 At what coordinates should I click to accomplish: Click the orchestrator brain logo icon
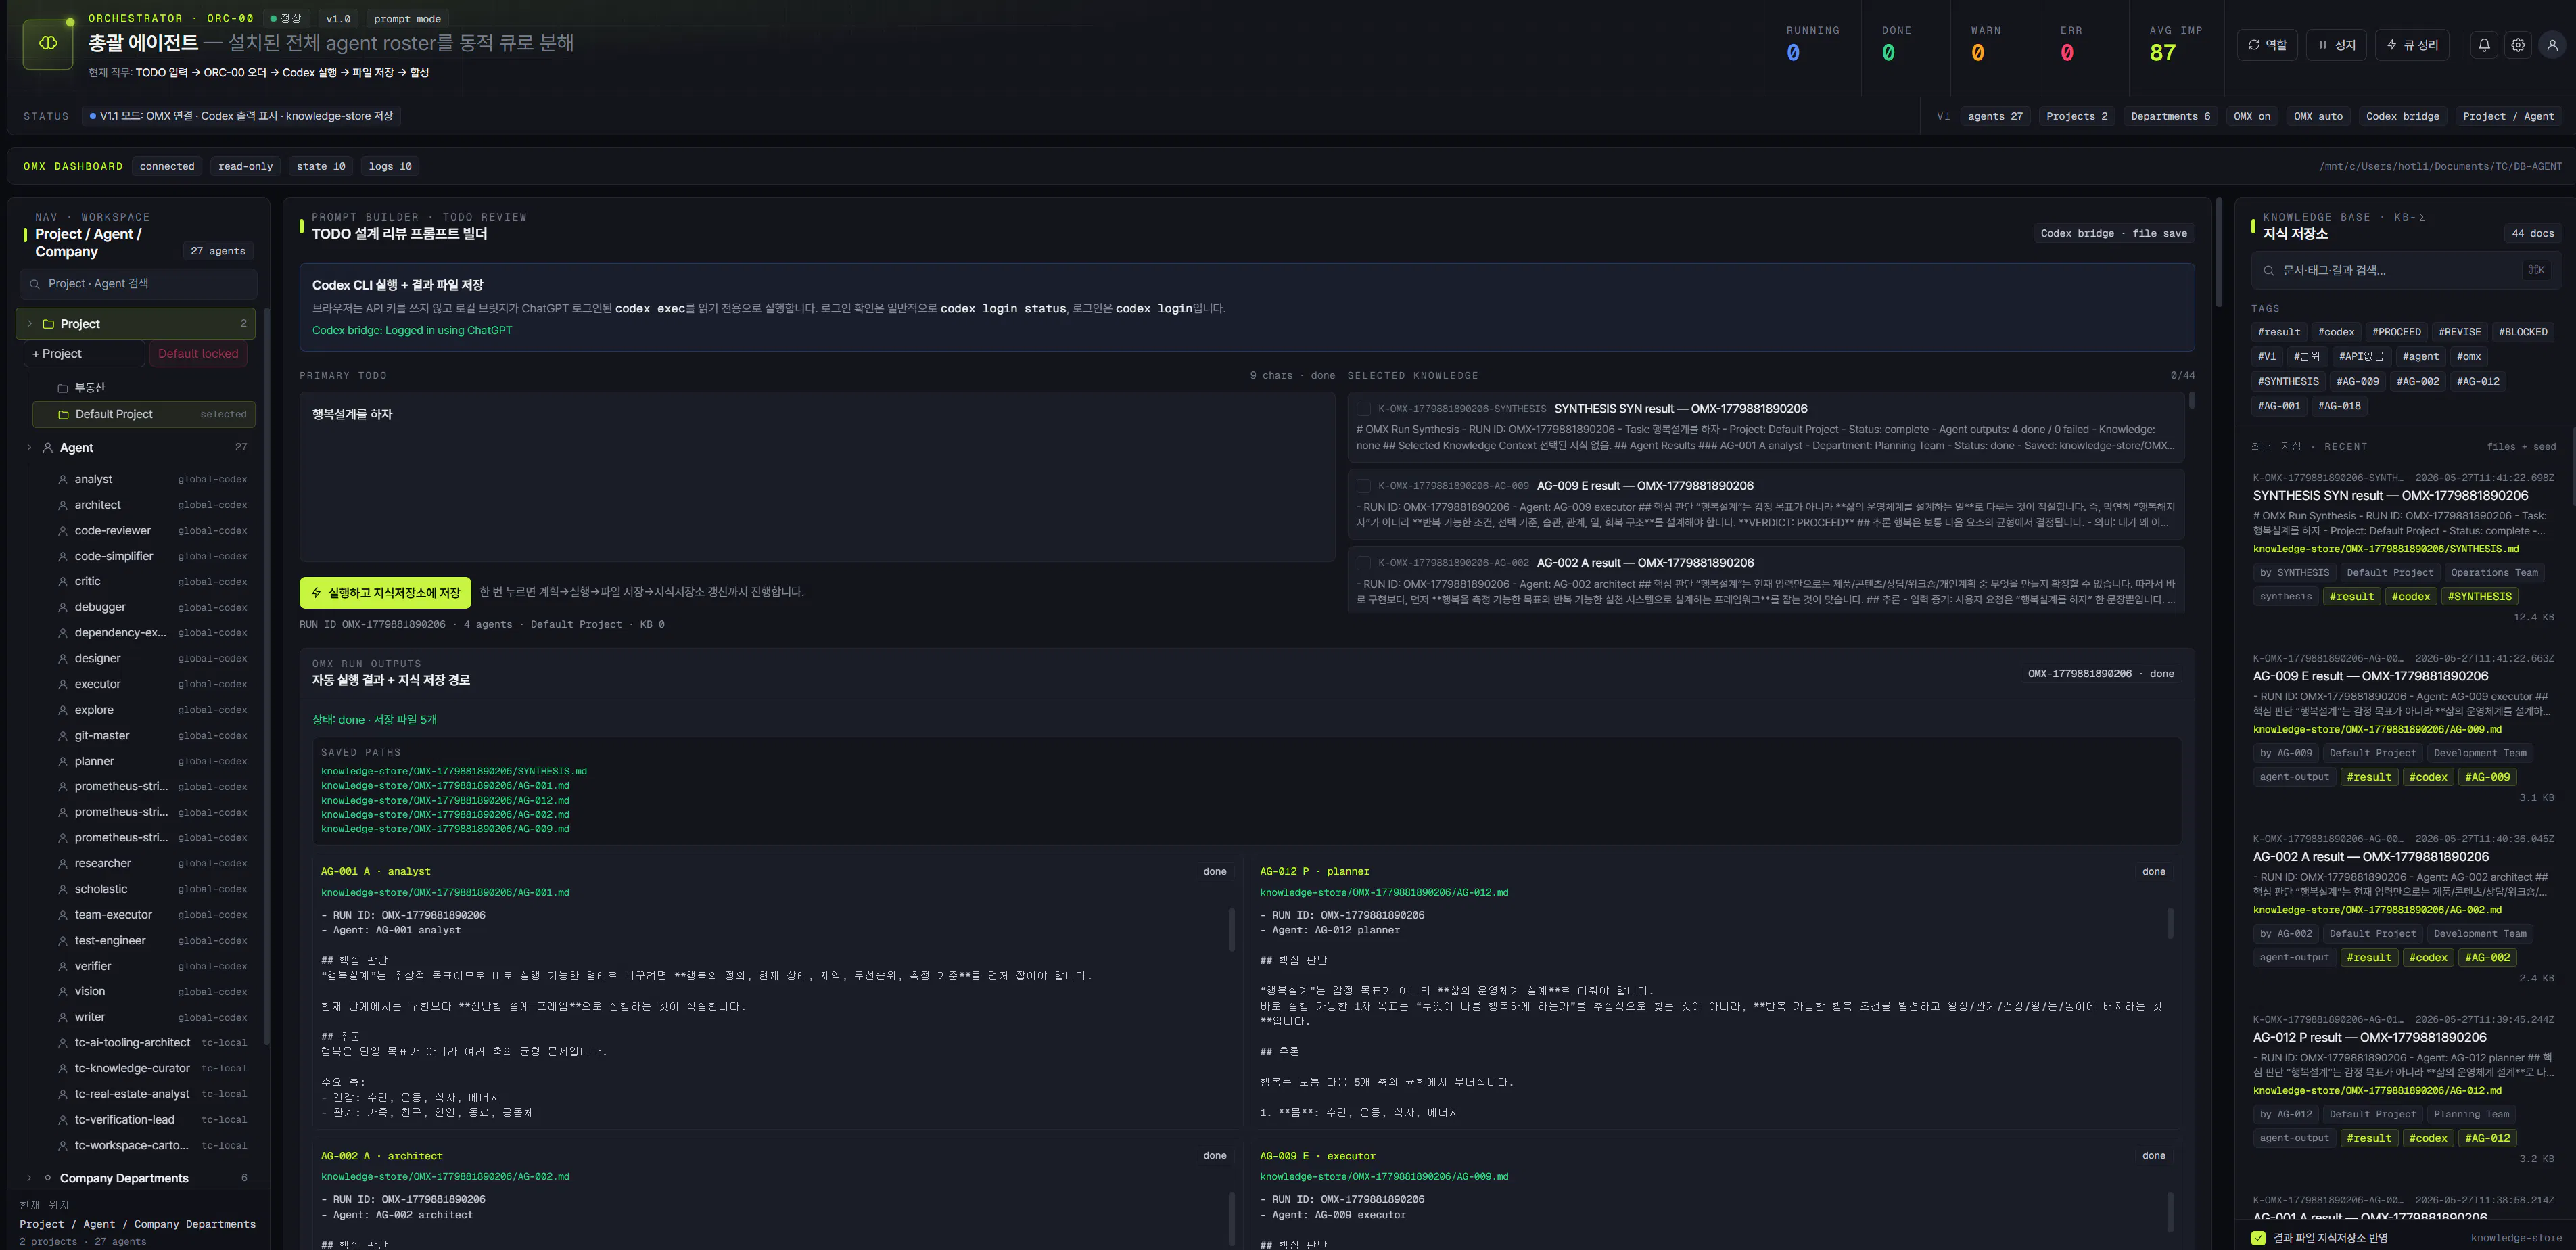(x=48, y=43)
